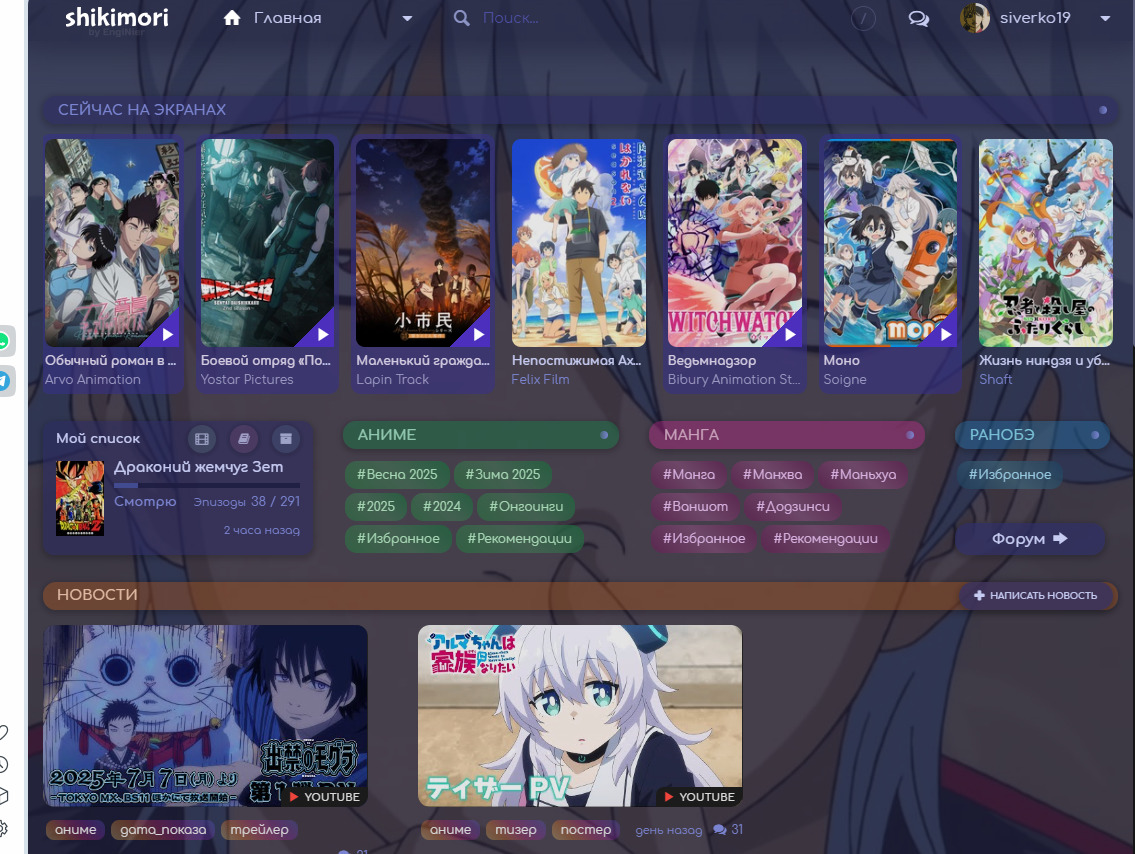Click the comments icon showing 31
Viewport: 1135px width, 854px height.
click(720, 830)
